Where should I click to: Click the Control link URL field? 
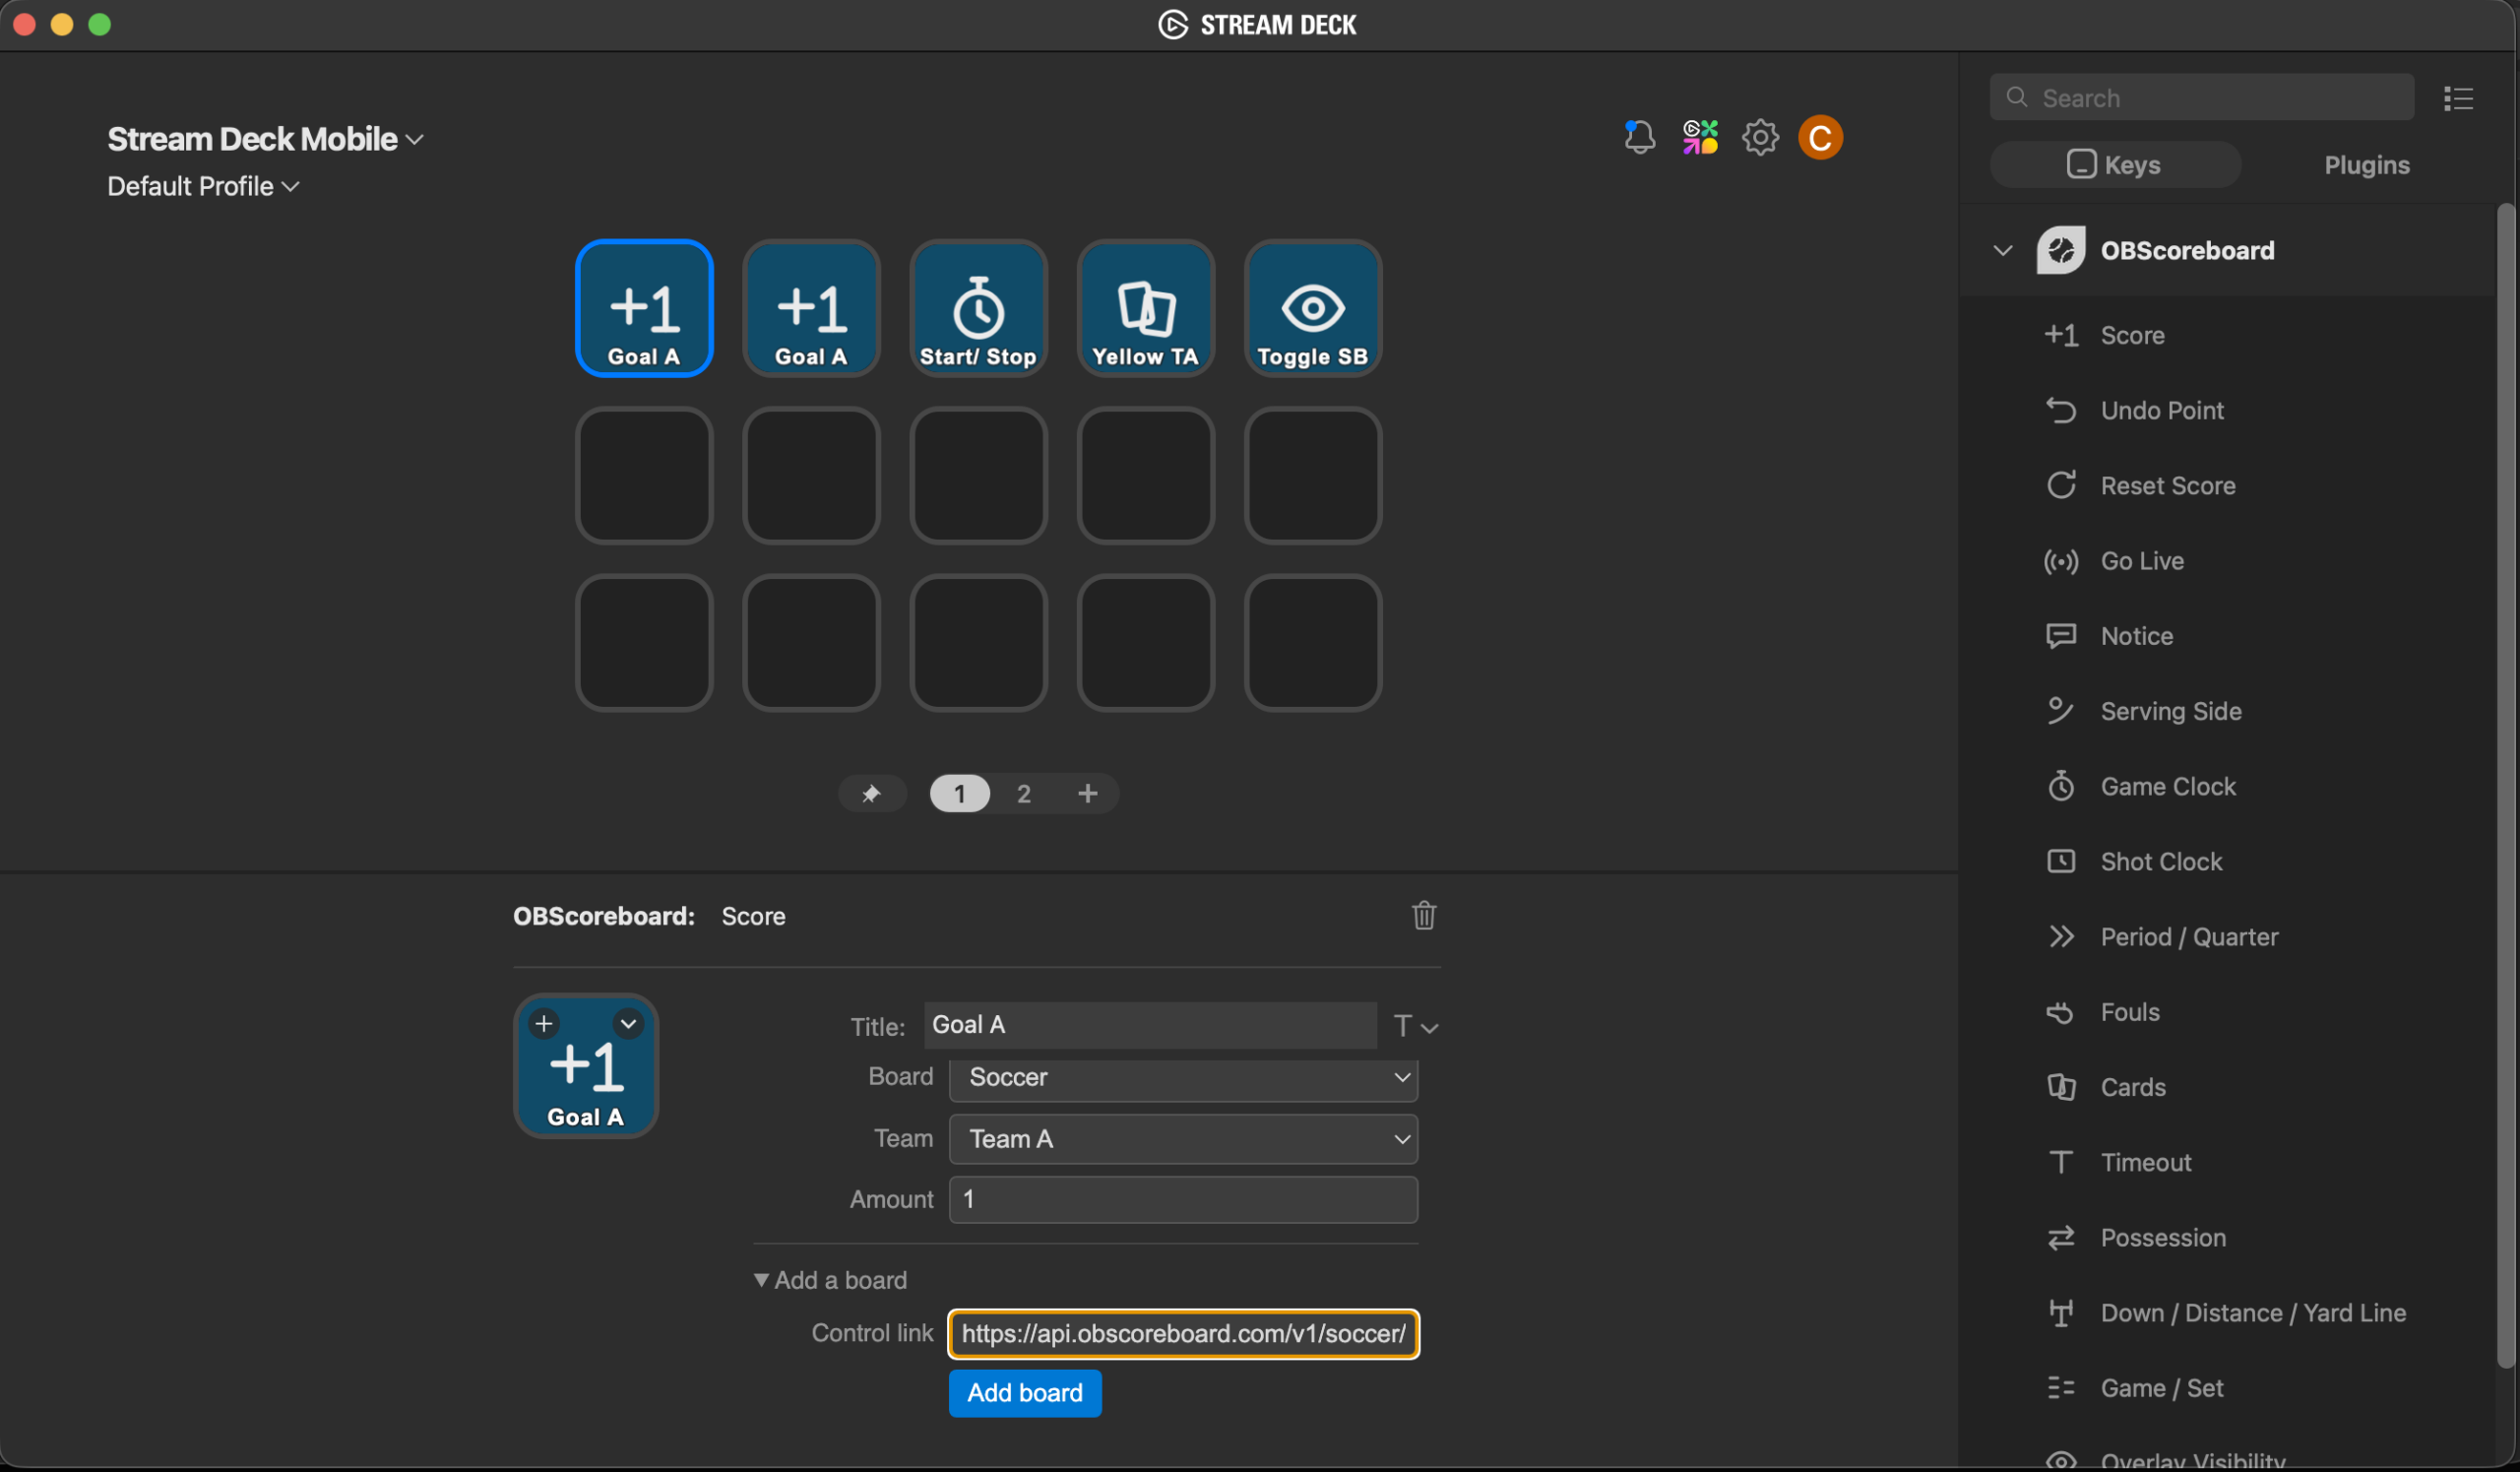(1183, 1334)
